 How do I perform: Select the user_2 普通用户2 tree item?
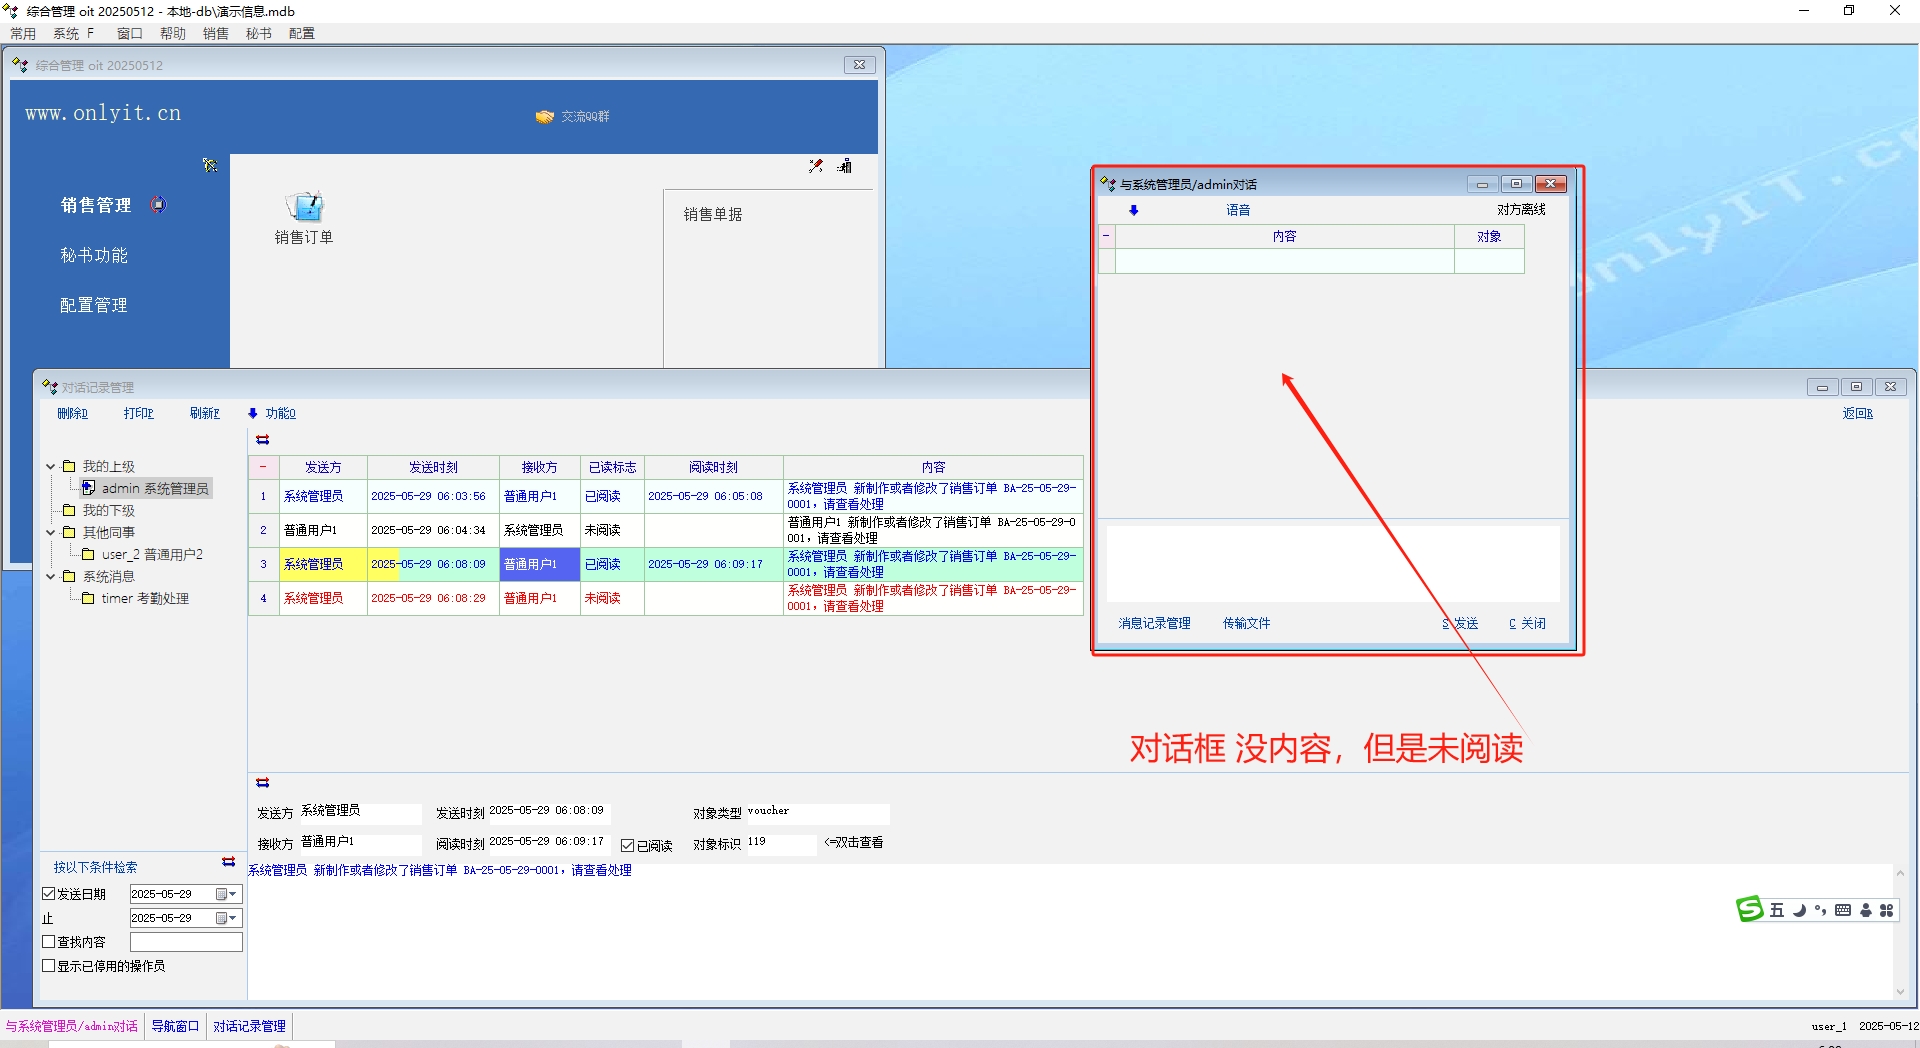[151, 554]
